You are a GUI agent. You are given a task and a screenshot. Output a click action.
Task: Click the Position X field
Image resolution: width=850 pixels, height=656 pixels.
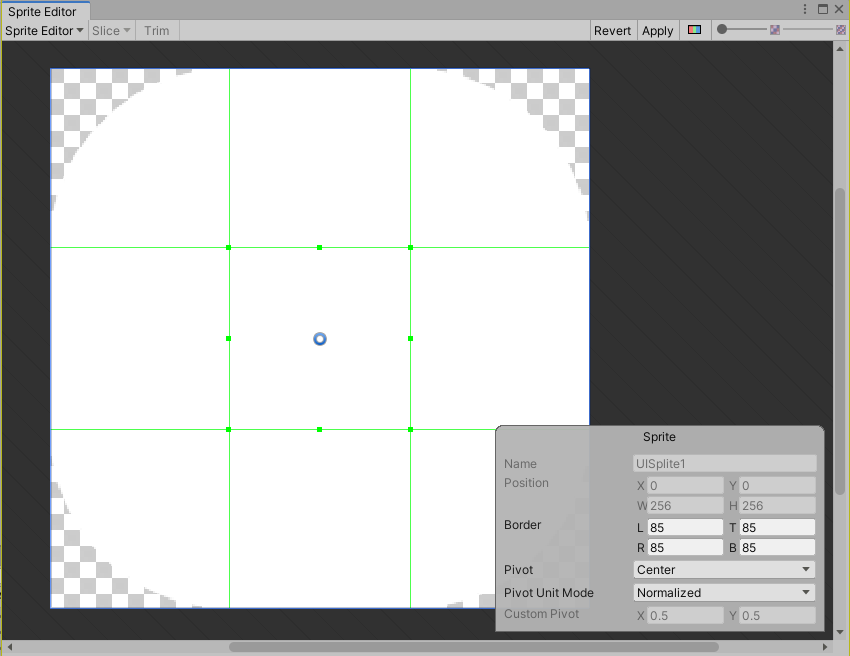(x=685, y=486)
